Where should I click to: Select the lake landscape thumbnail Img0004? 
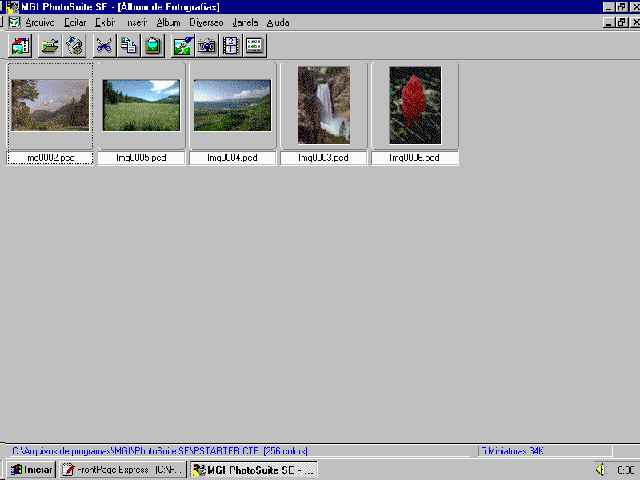(232, 105)
